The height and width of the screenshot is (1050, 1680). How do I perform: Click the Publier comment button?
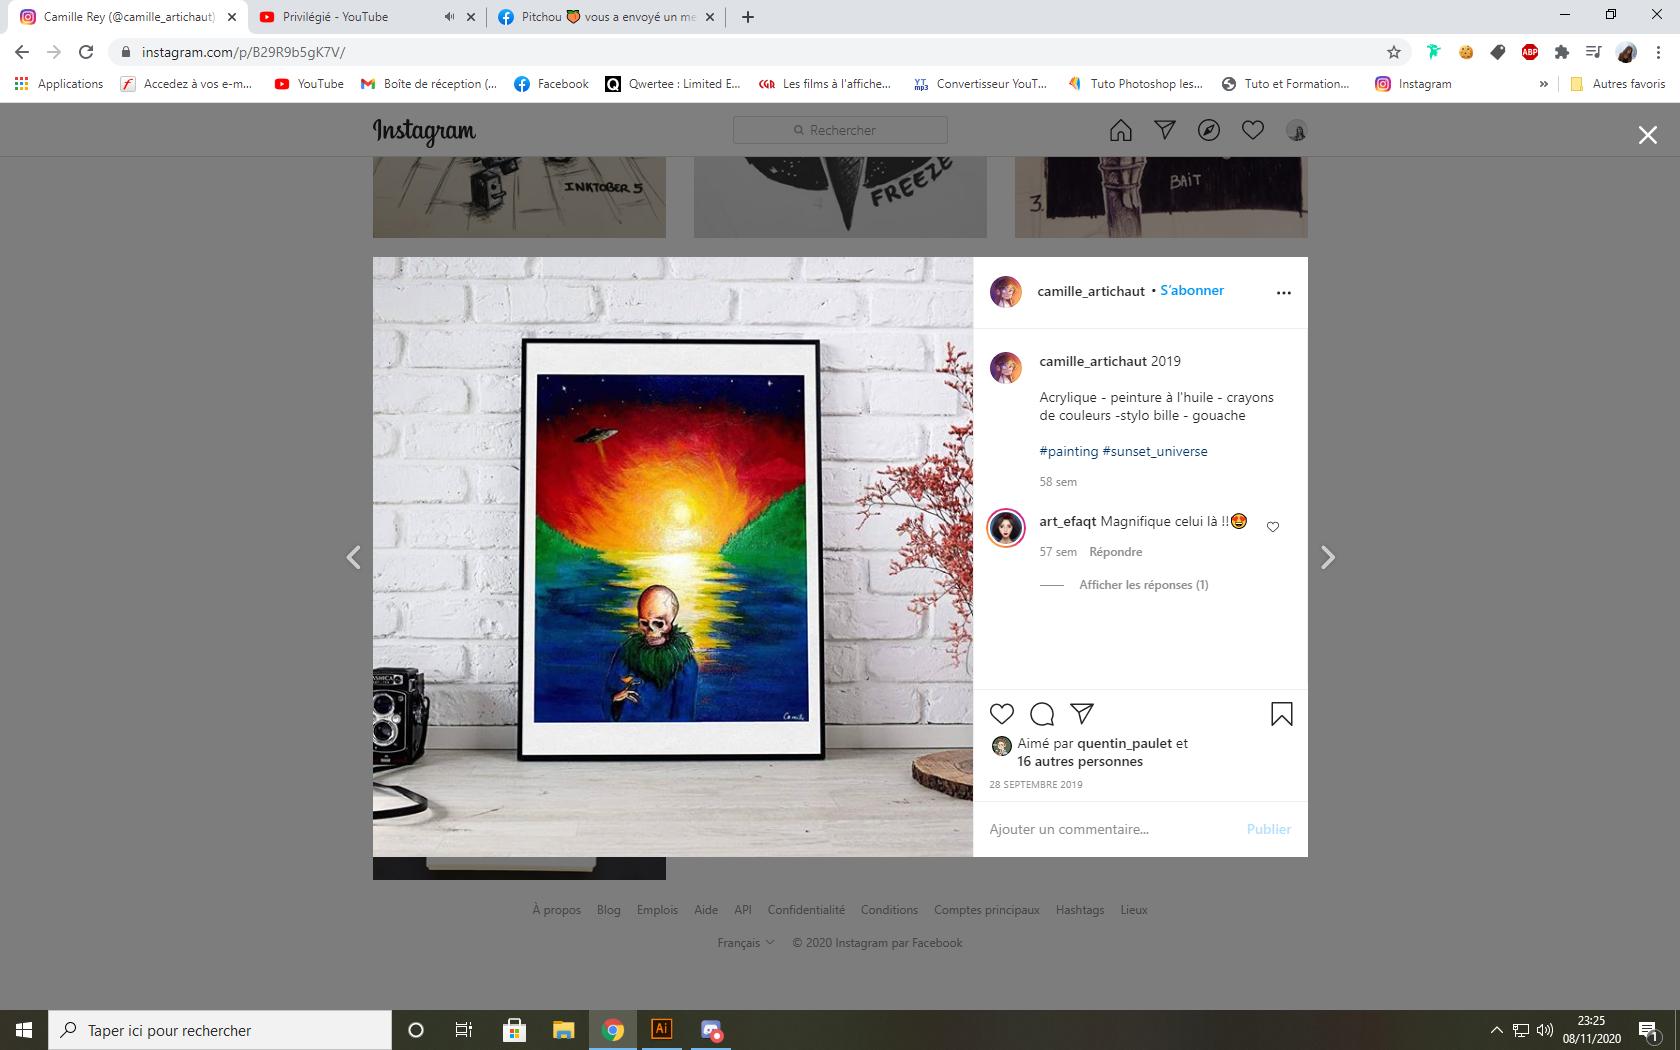[x=1269, y=829]
